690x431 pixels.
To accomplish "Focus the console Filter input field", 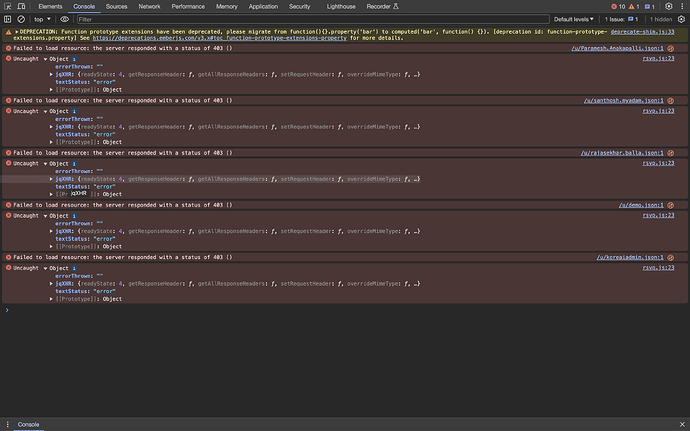I will coord(313,19).
